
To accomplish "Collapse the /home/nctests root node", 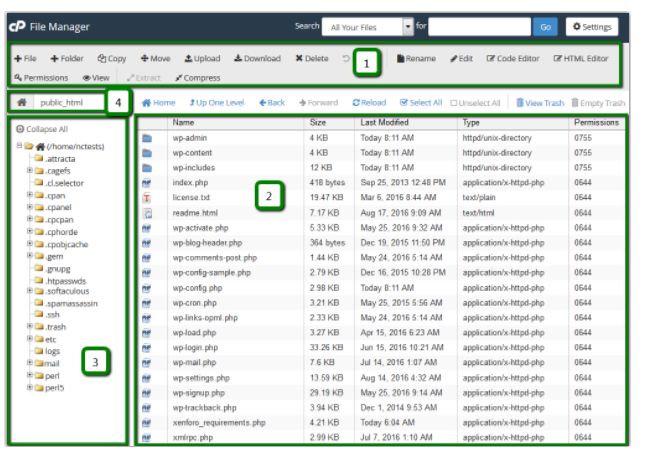I will (19, 145).
